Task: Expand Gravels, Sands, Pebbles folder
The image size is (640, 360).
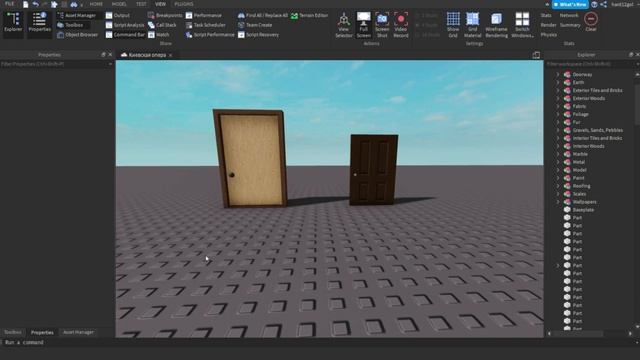Action: [558, 130]
